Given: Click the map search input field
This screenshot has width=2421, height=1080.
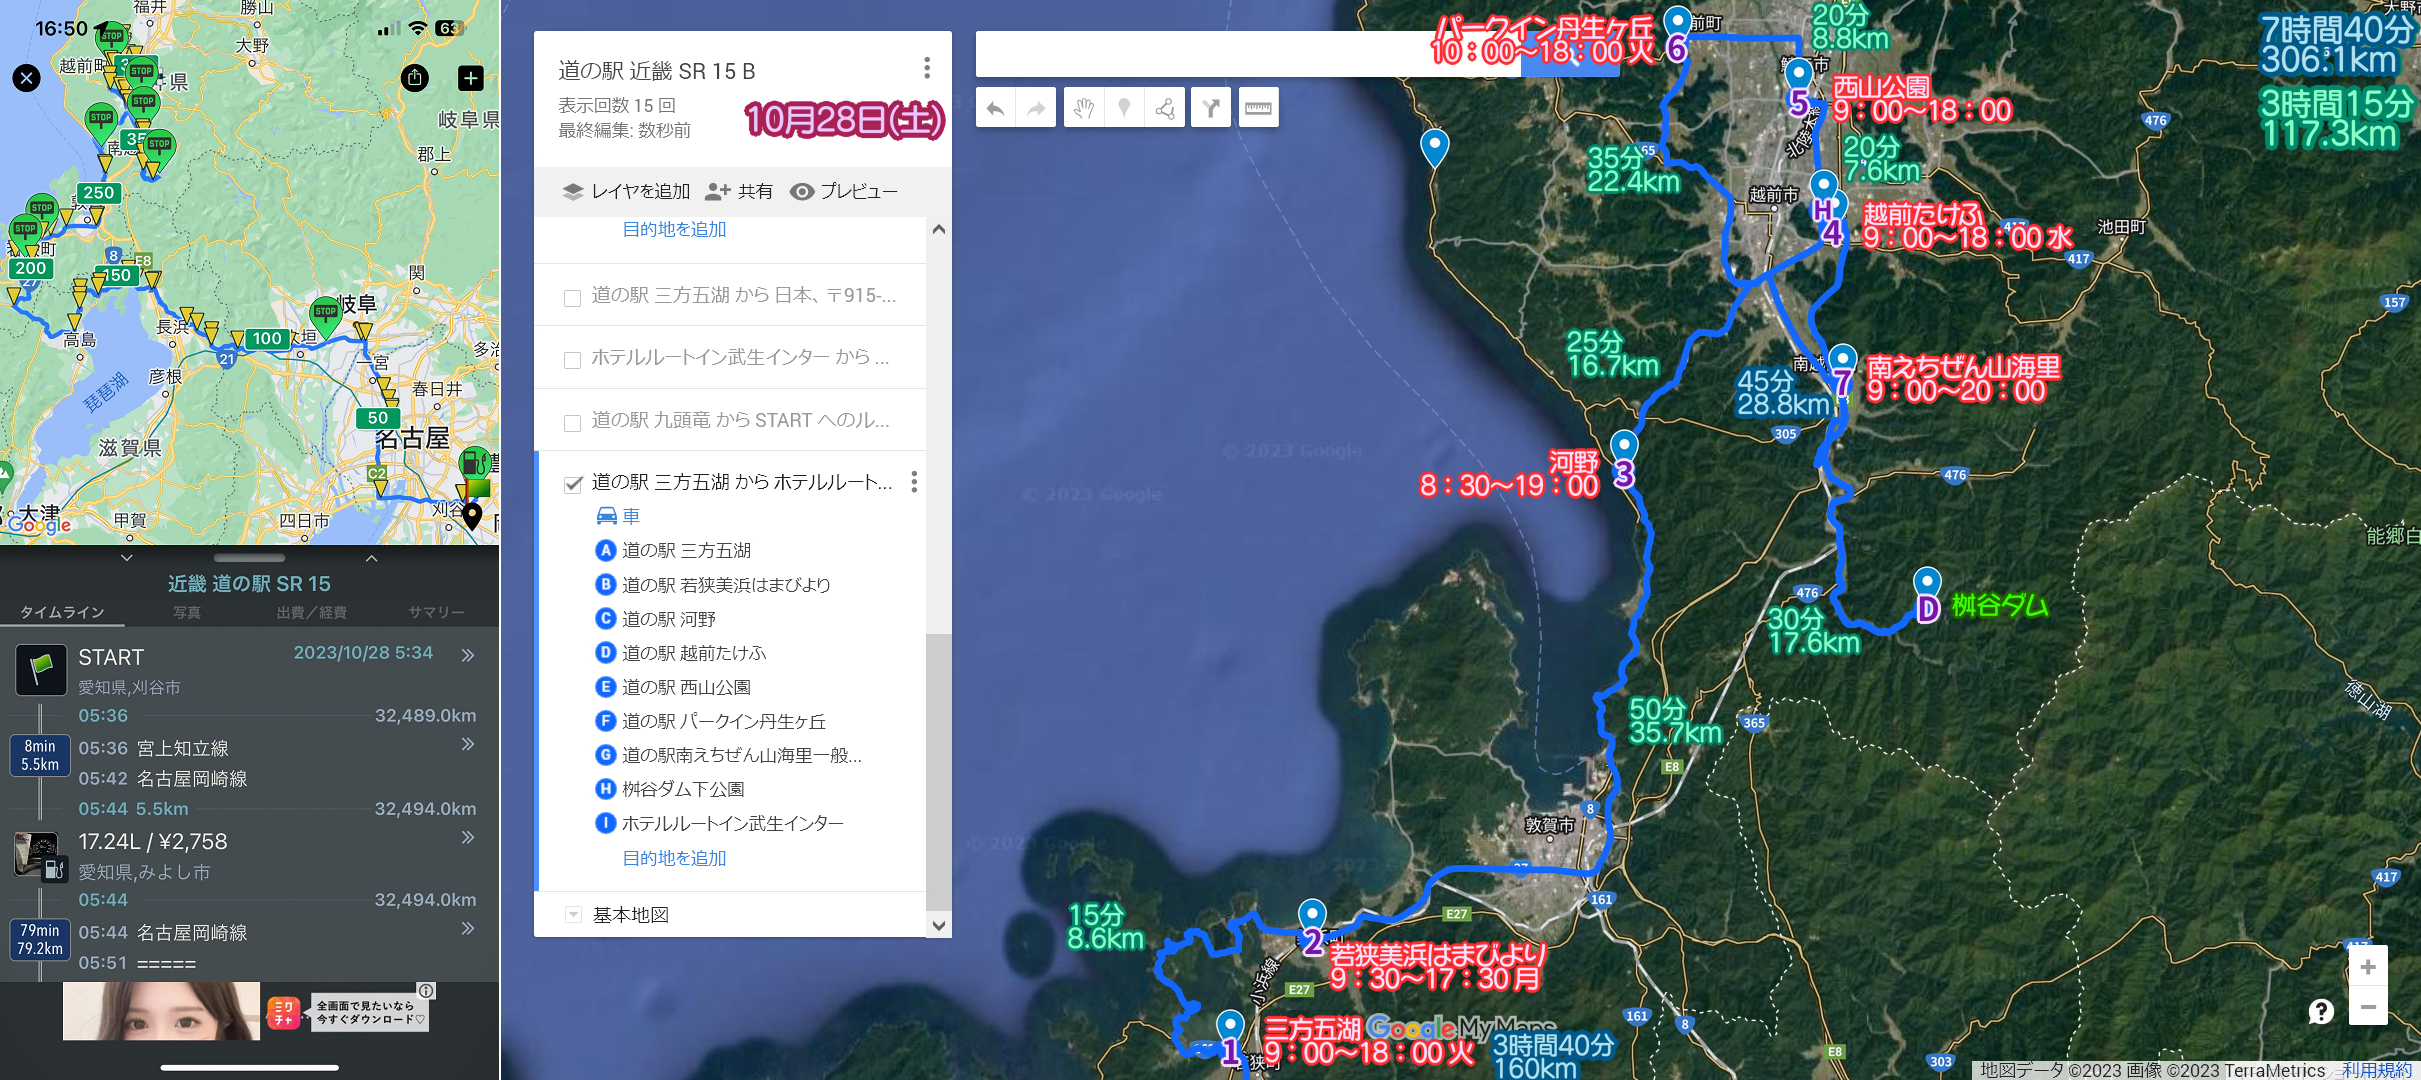Looking at the screenshot, I should [x=1248, y=54].
